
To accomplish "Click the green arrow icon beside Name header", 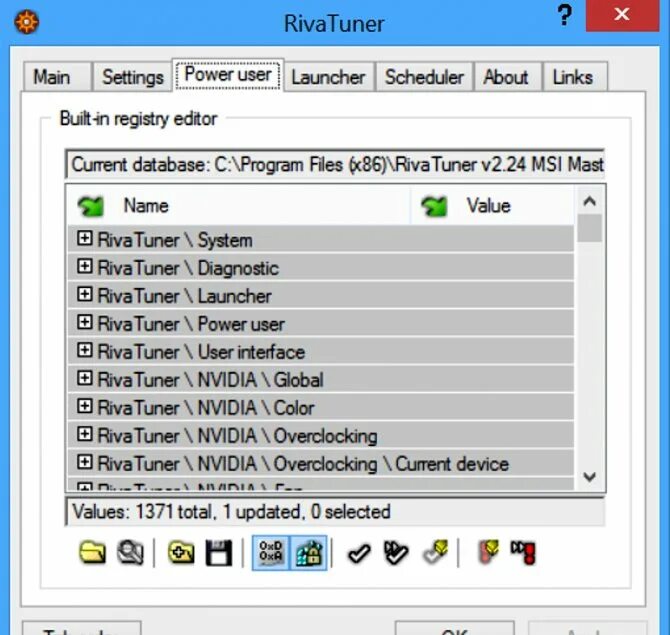I will click(x=91, y=206).
